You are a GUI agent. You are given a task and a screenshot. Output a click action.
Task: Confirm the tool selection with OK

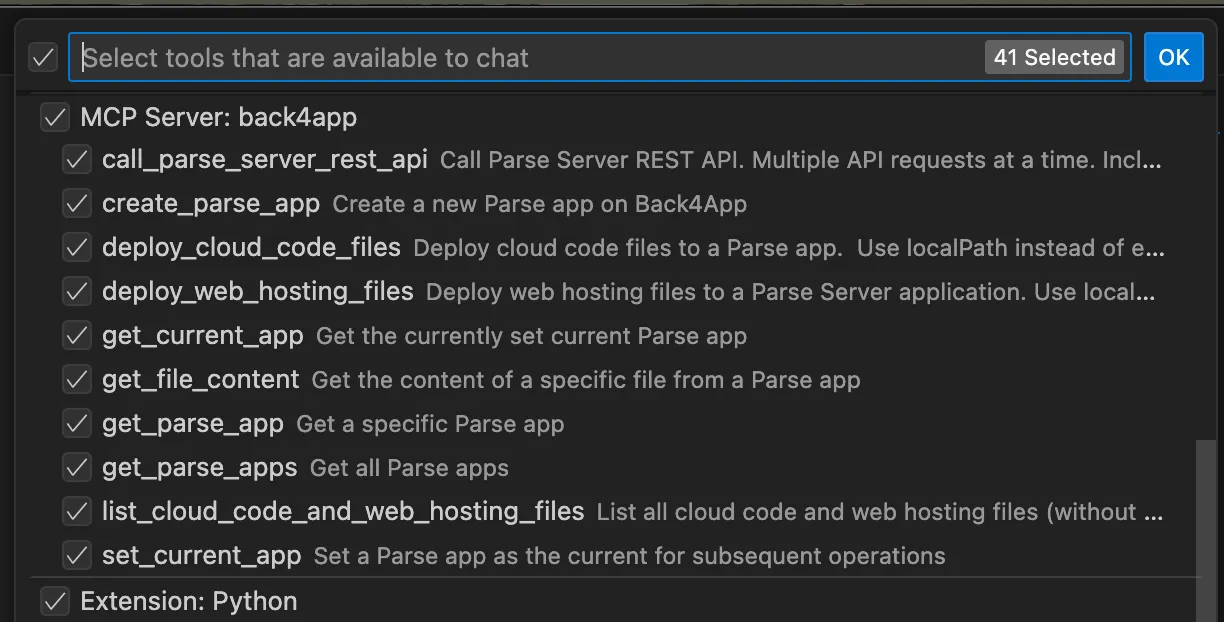point(1173,57)
